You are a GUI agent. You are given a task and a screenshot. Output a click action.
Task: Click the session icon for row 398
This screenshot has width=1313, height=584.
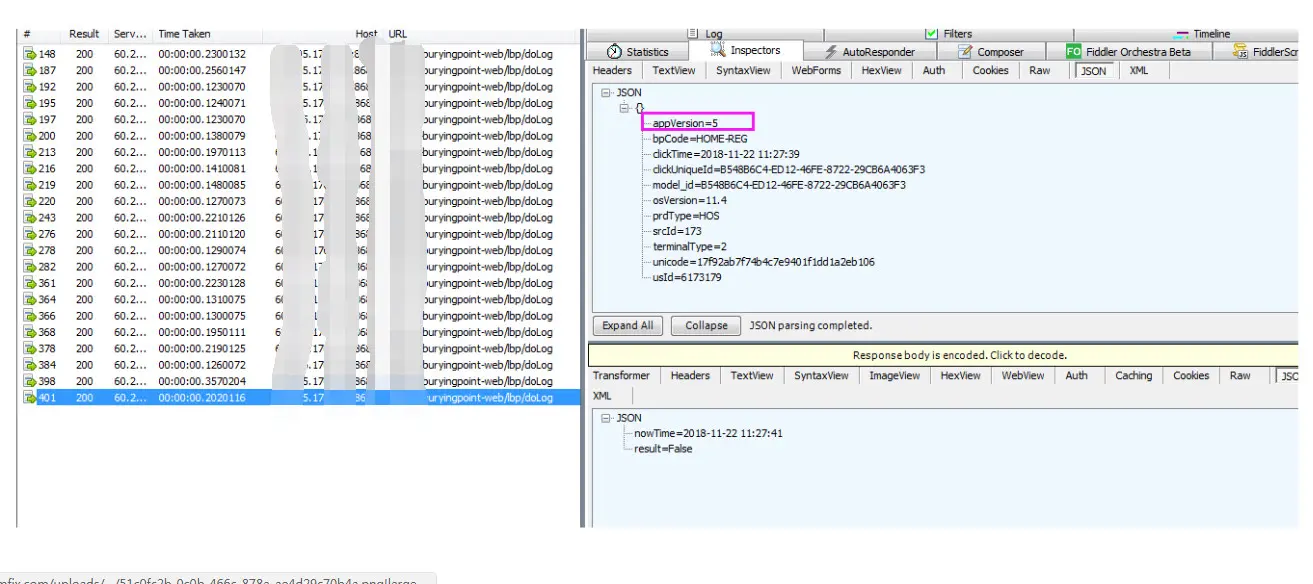tap(30, 381)
